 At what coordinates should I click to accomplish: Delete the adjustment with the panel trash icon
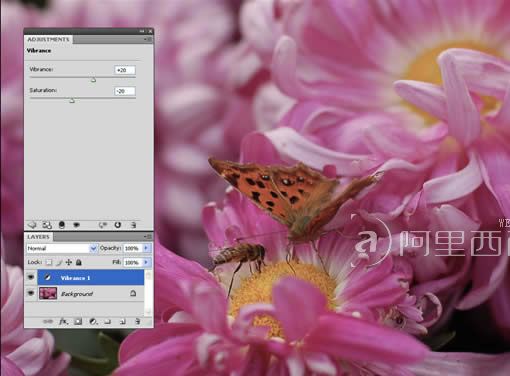coord(133,225)
